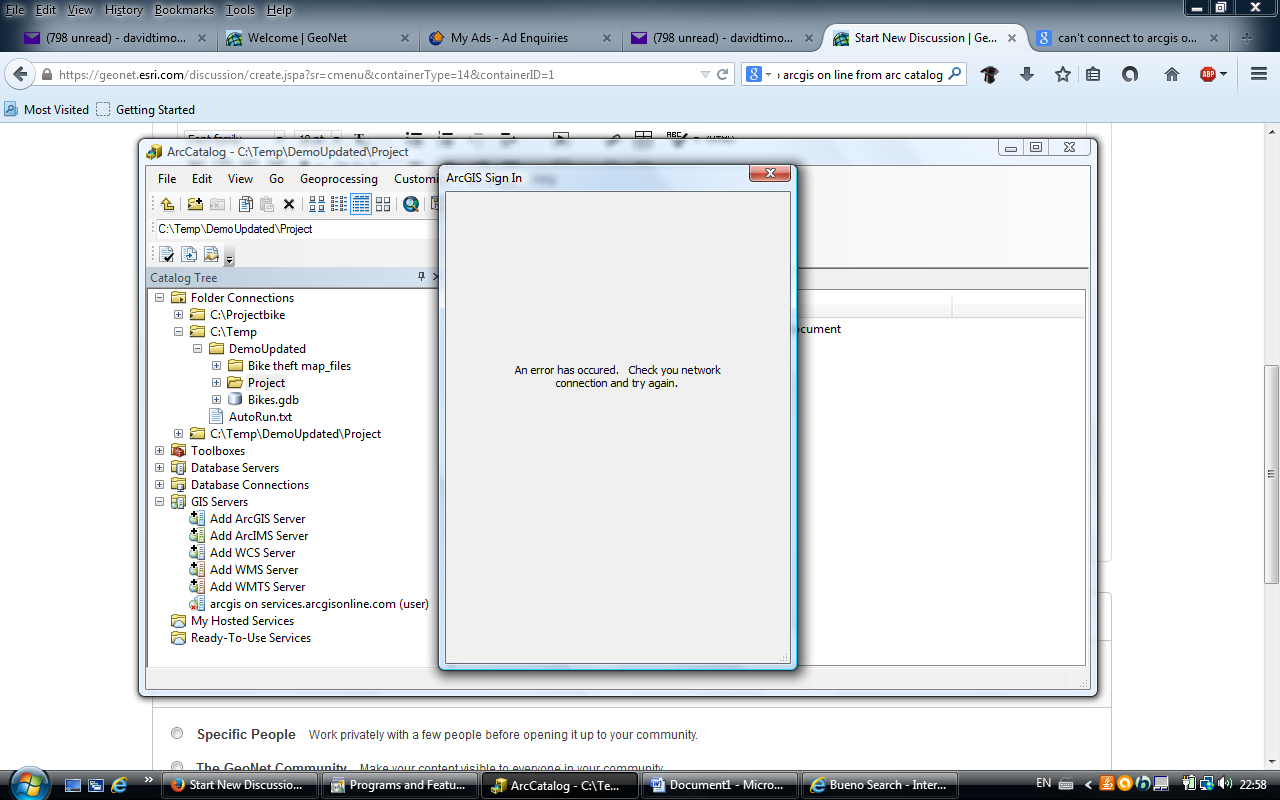The height and width of the screenshot is (800, 1280).
Task: Open the Search window globe icon
Action: [x=411, y=204]
